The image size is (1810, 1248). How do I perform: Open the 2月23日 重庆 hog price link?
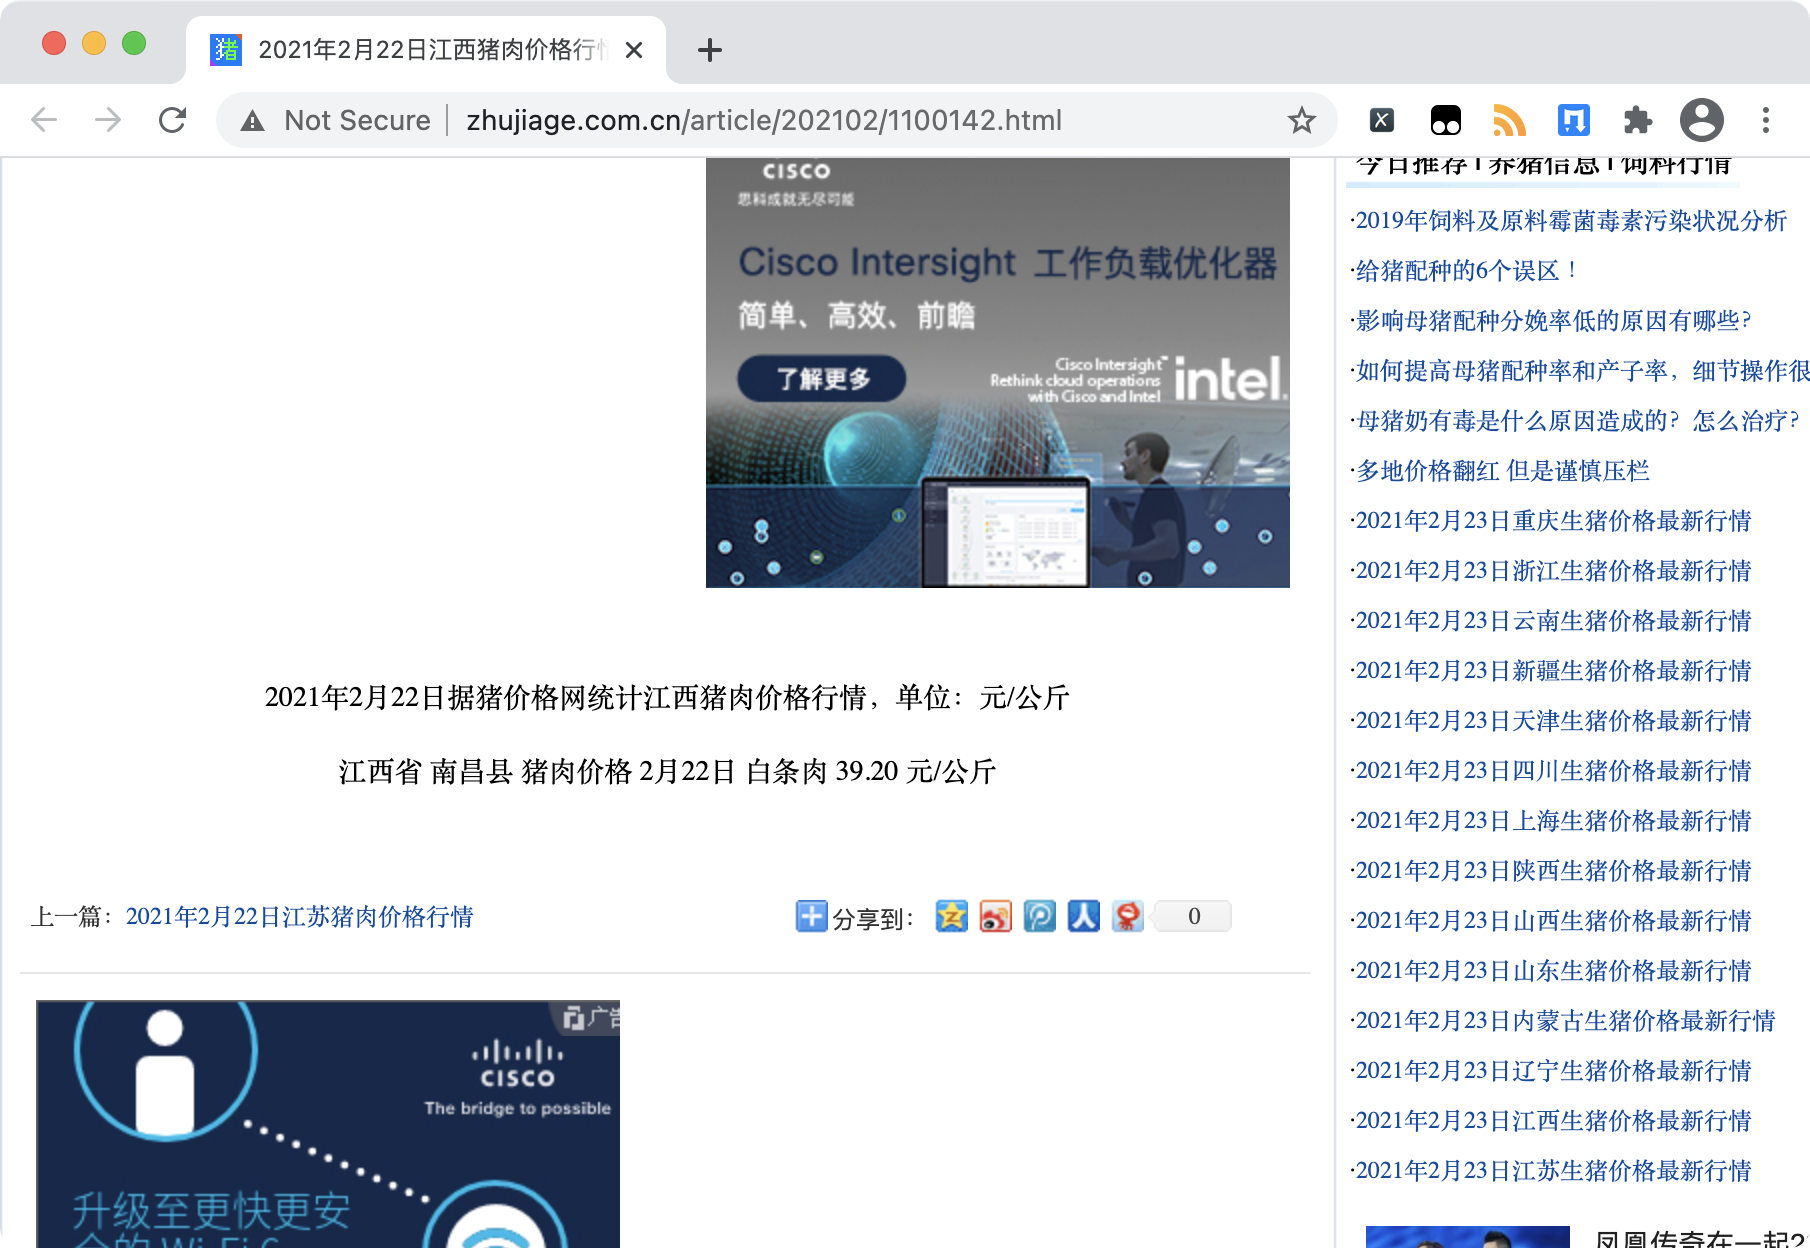1553,521
